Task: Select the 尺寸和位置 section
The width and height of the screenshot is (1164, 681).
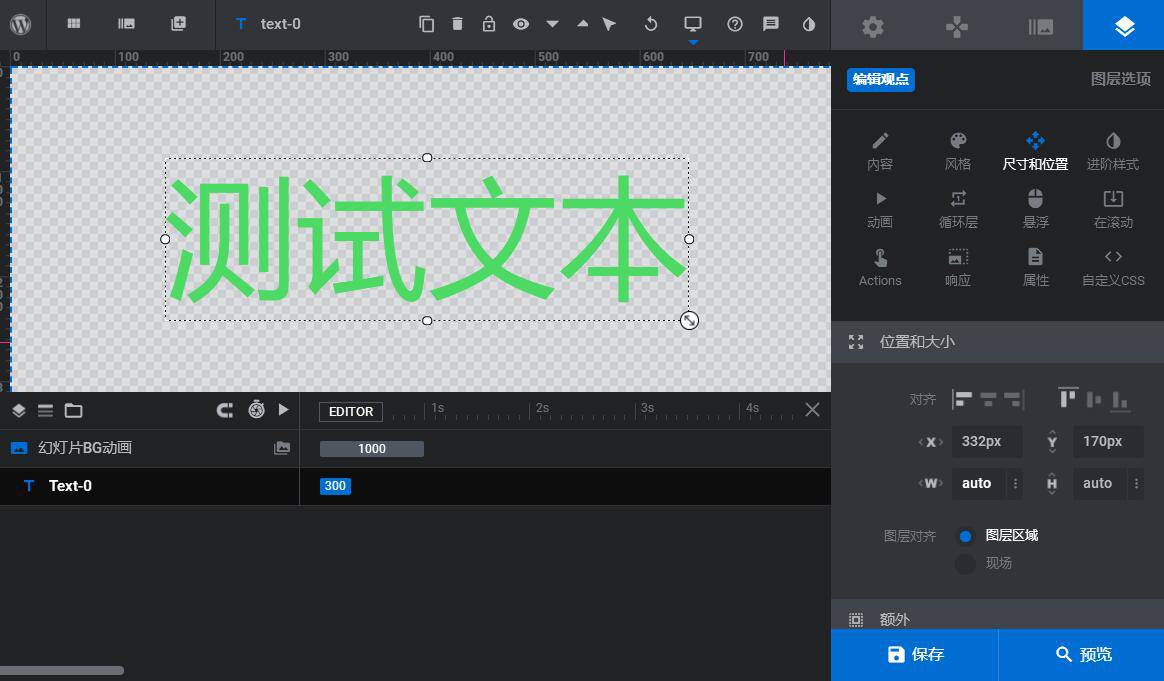Action: (1036, 151)
